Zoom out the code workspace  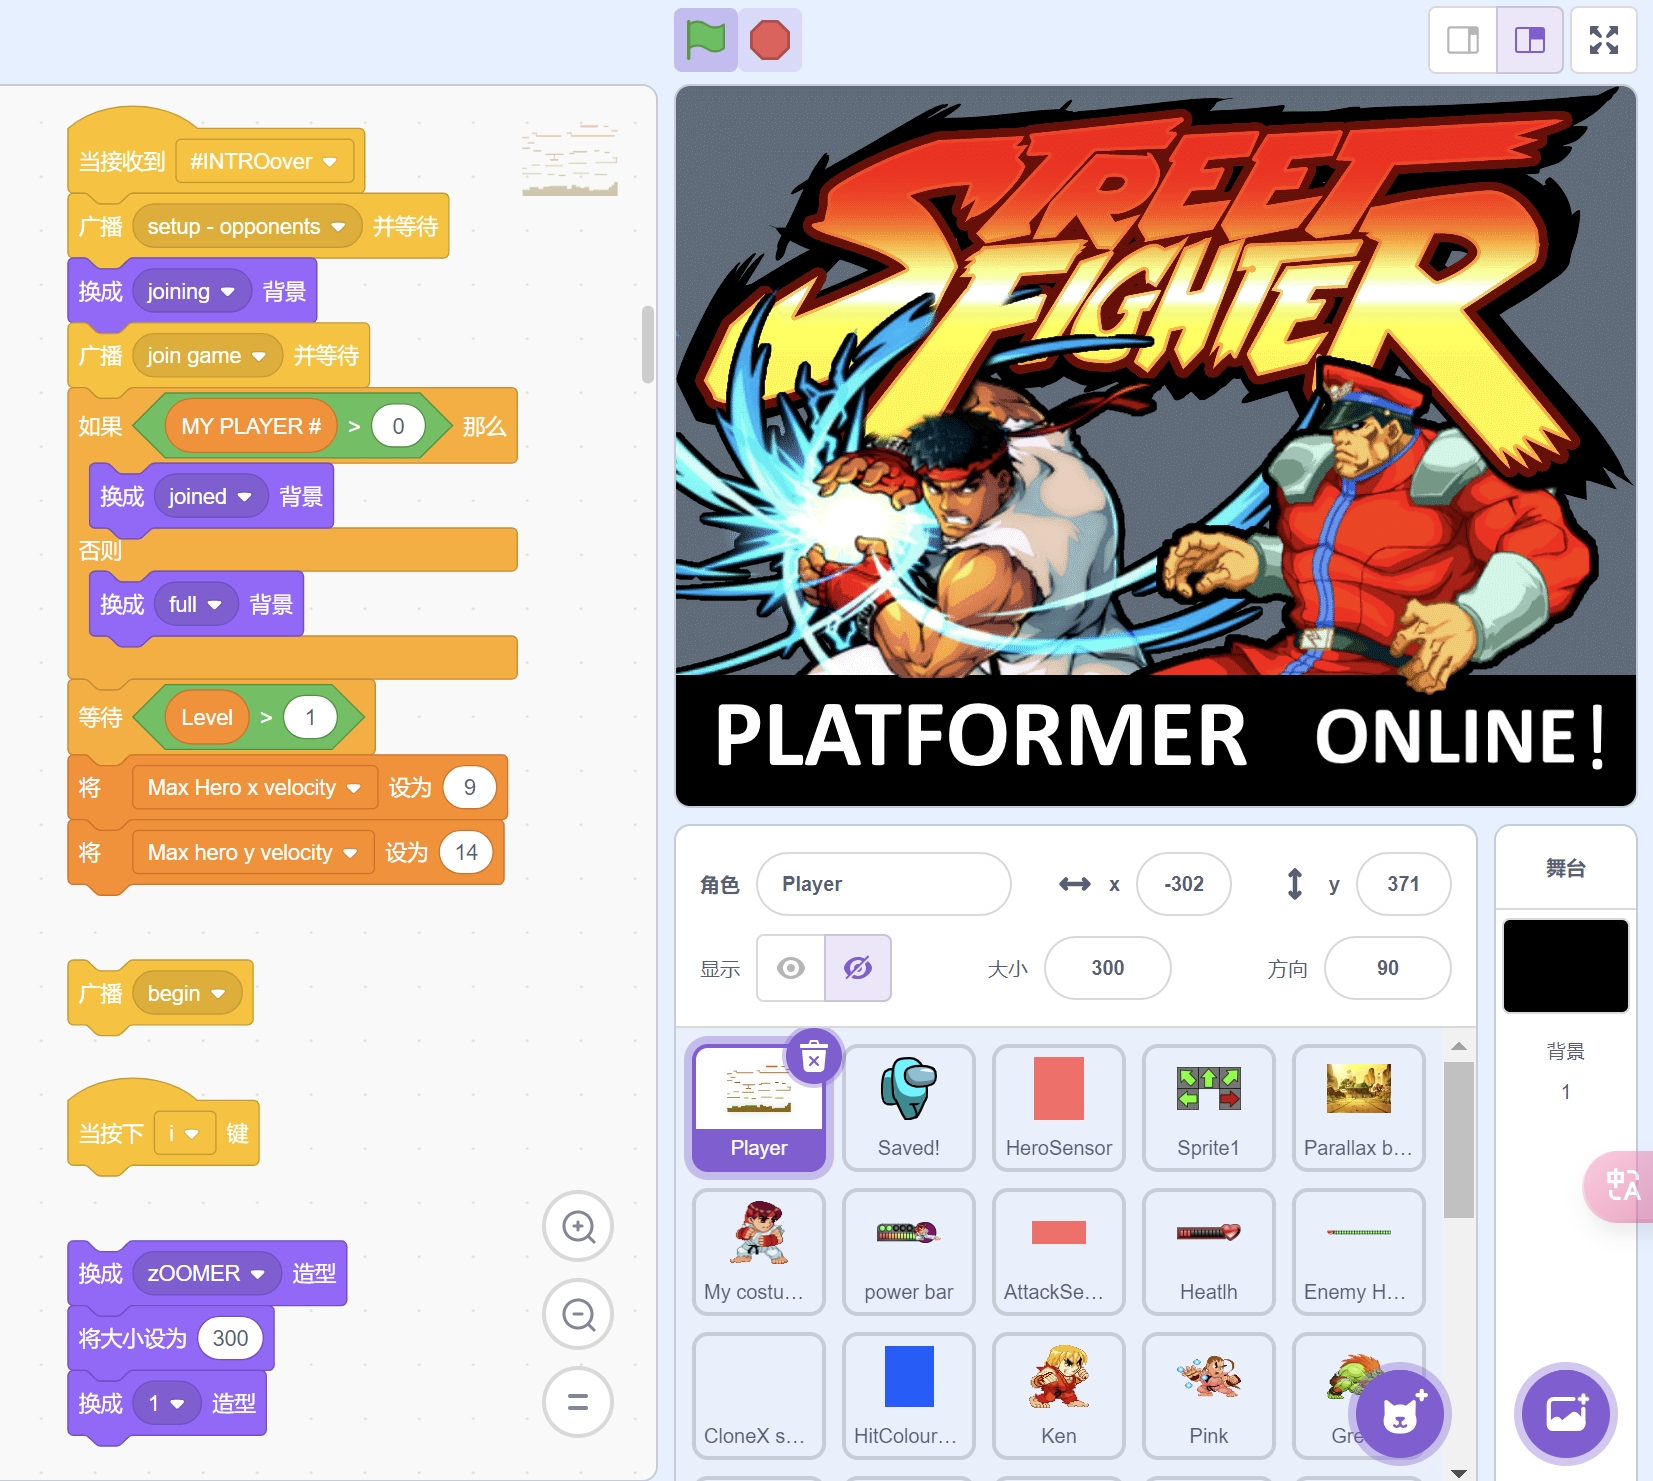[x=578, y=1314]
